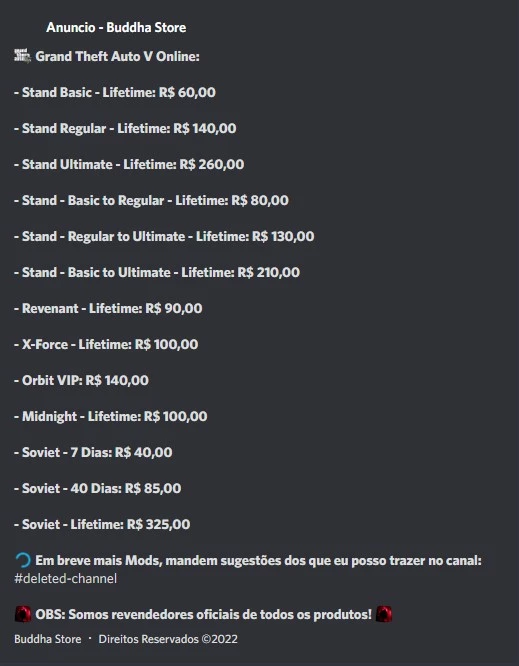
Task: Click the Anuncio - Buddha Store title
Action: pos(116,28)
